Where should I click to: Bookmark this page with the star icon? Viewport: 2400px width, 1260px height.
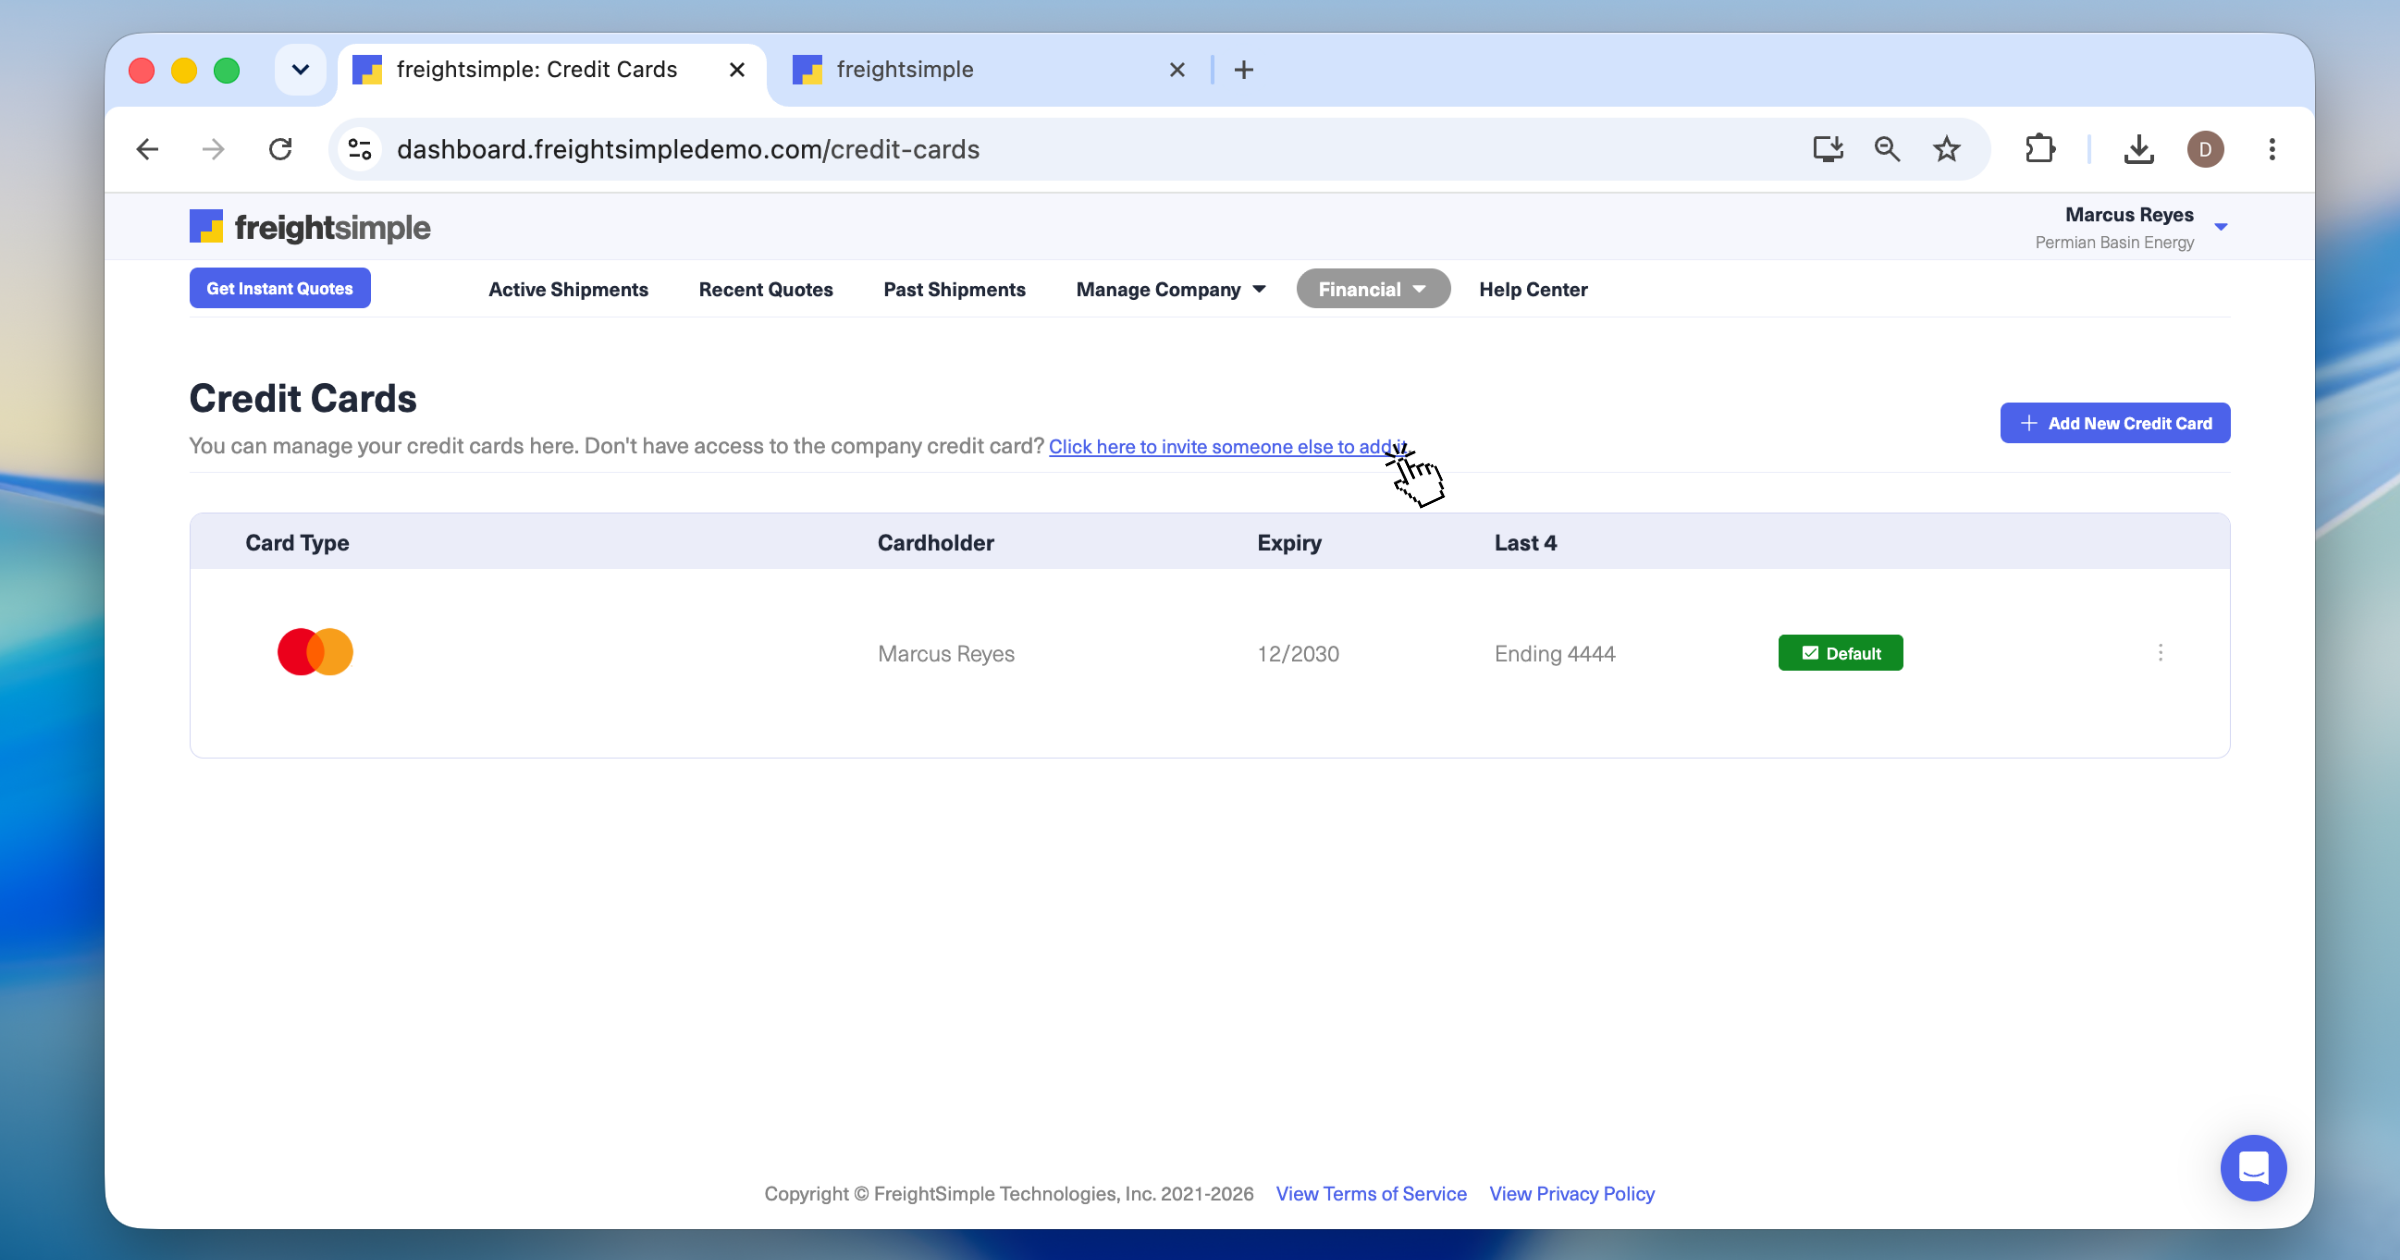[1946, 150]
